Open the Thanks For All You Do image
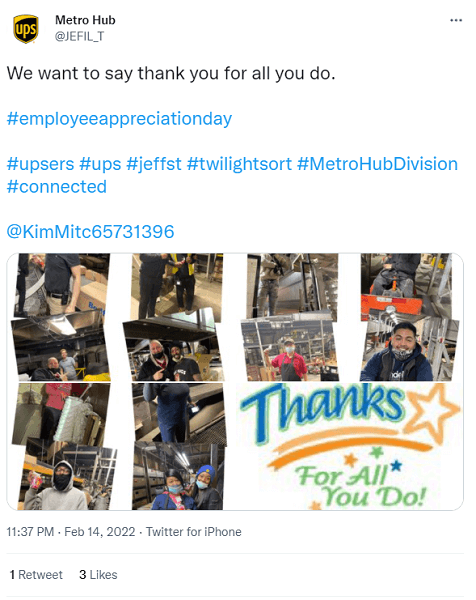The width and height of the screenshot is (476, 600). point(349,447)
